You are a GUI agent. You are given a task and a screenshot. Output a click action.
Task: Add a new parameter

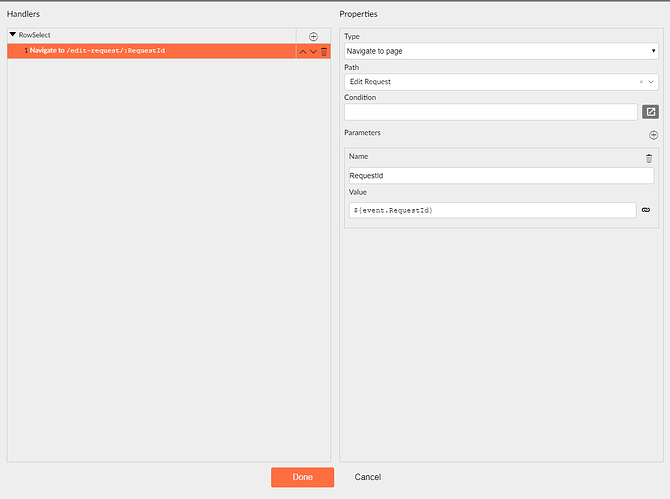(653, 135)
